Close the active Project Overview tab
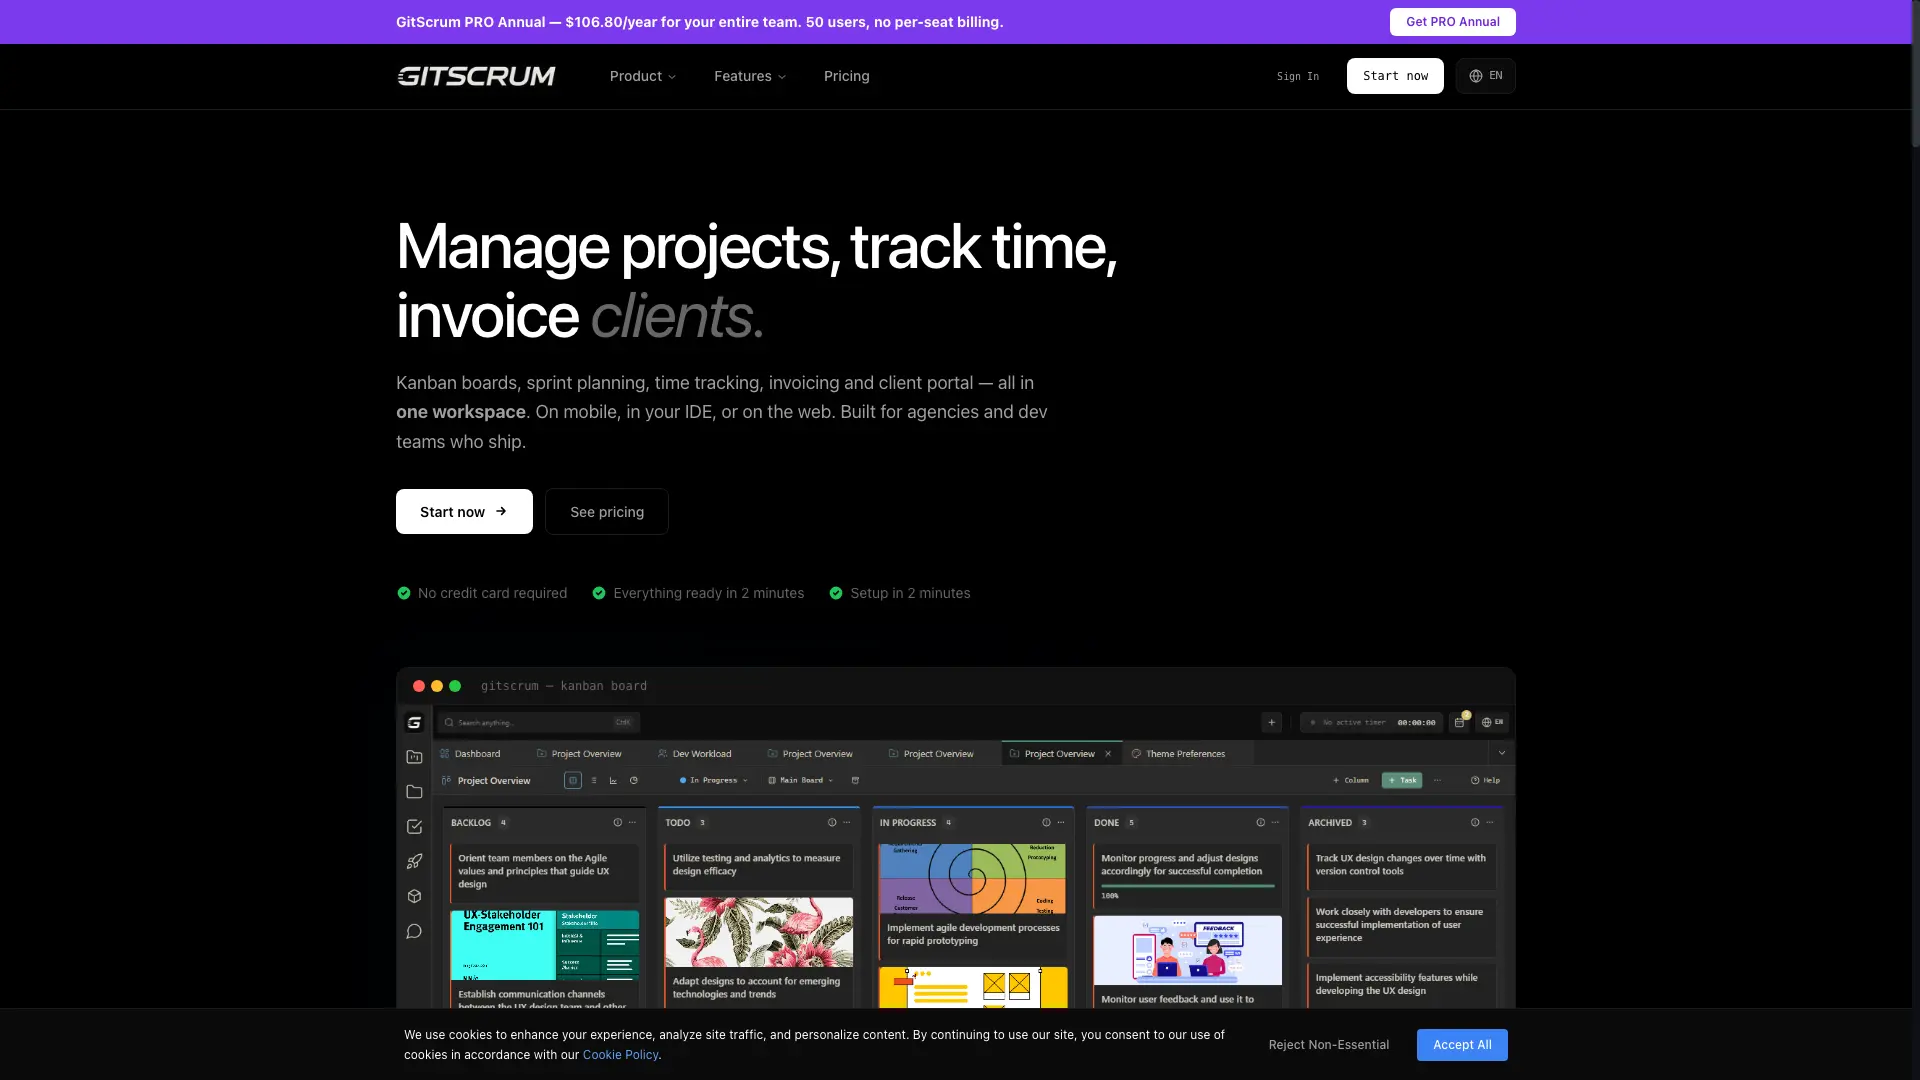 1108,753
